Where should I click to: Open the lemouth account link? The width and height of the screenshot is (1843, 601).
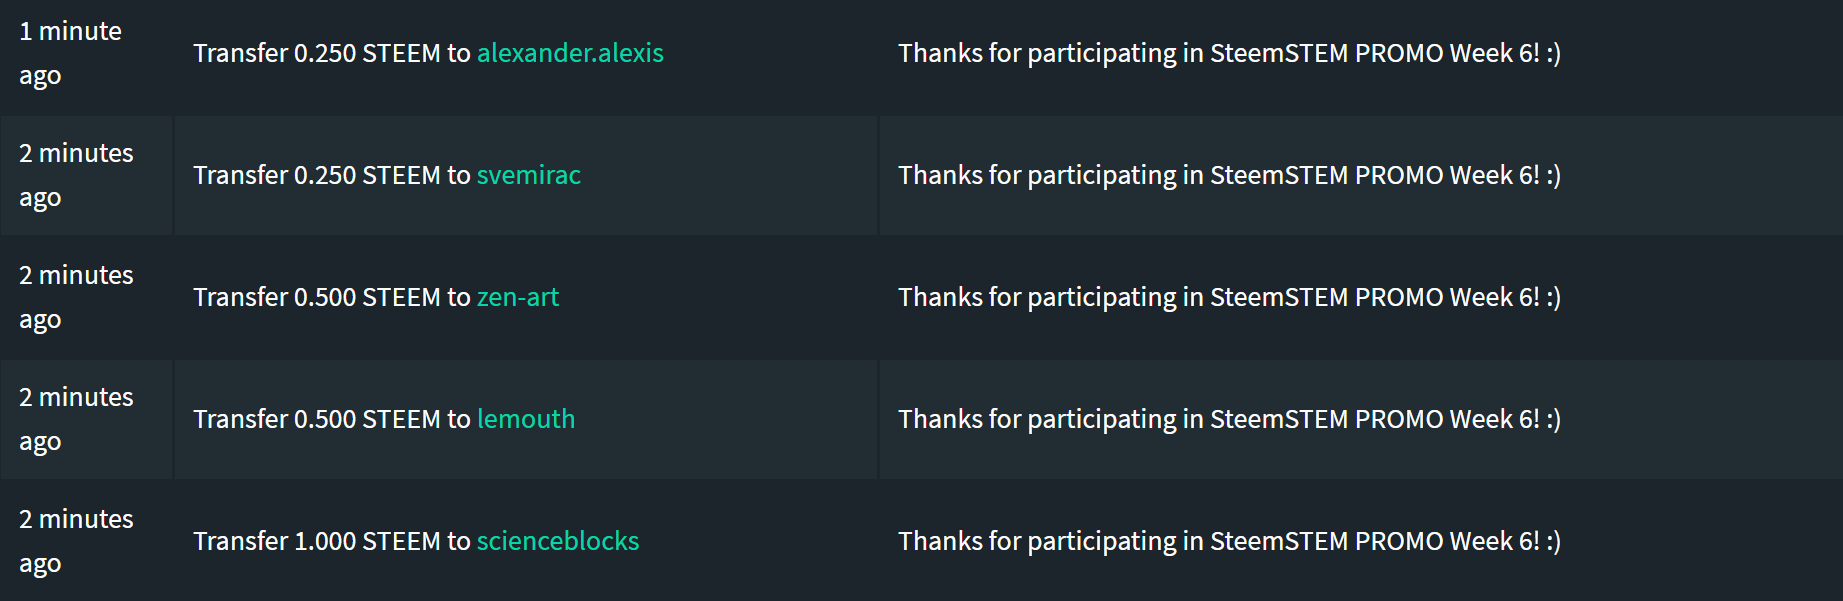click(526, 419)
